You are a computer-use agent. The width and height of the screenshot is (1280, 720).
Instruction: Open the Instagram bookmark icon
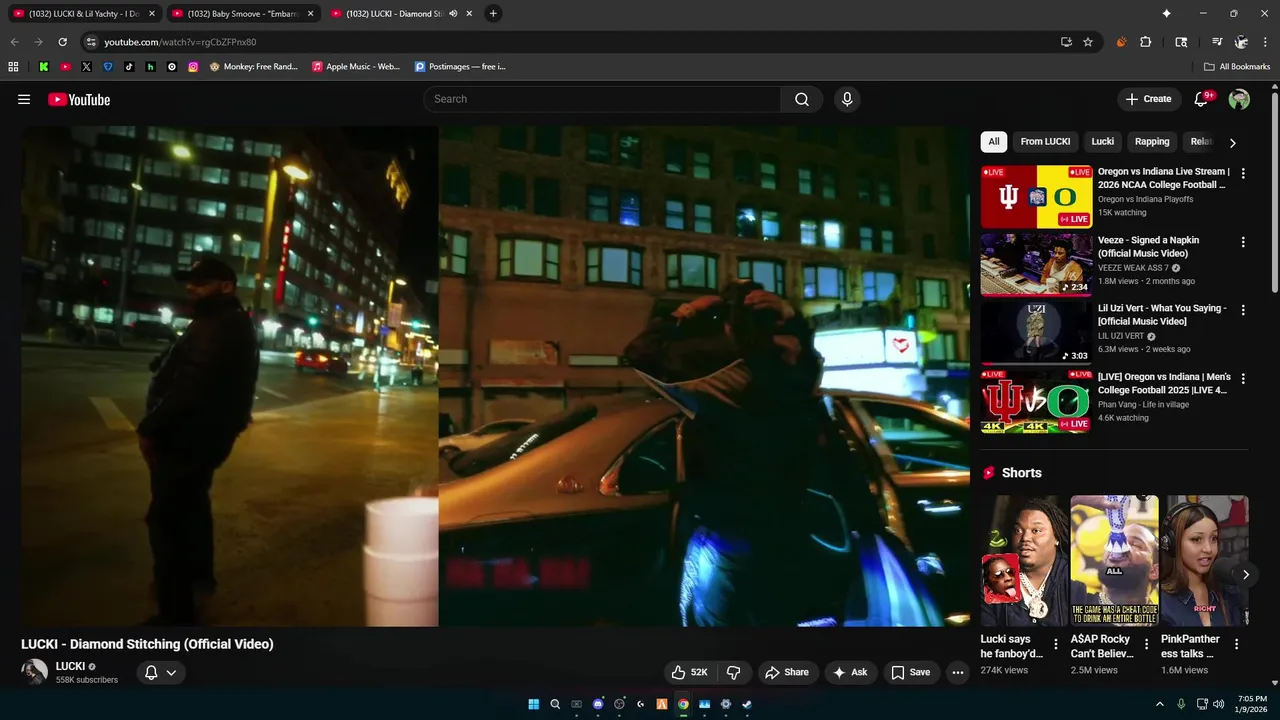click(193, 67)
